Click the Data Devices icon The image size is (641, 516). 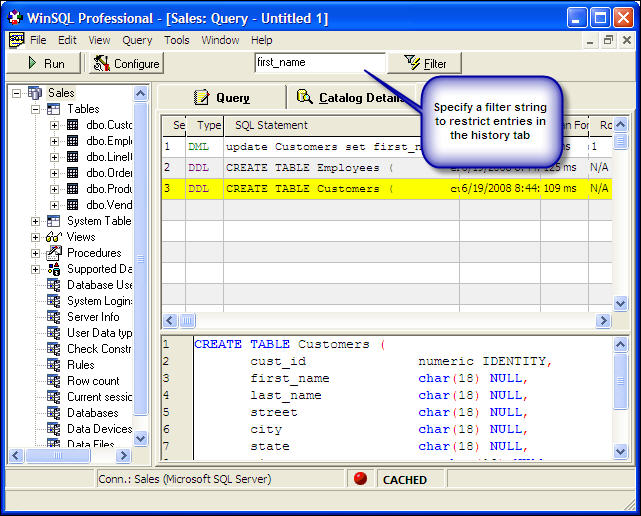[54, 428]
